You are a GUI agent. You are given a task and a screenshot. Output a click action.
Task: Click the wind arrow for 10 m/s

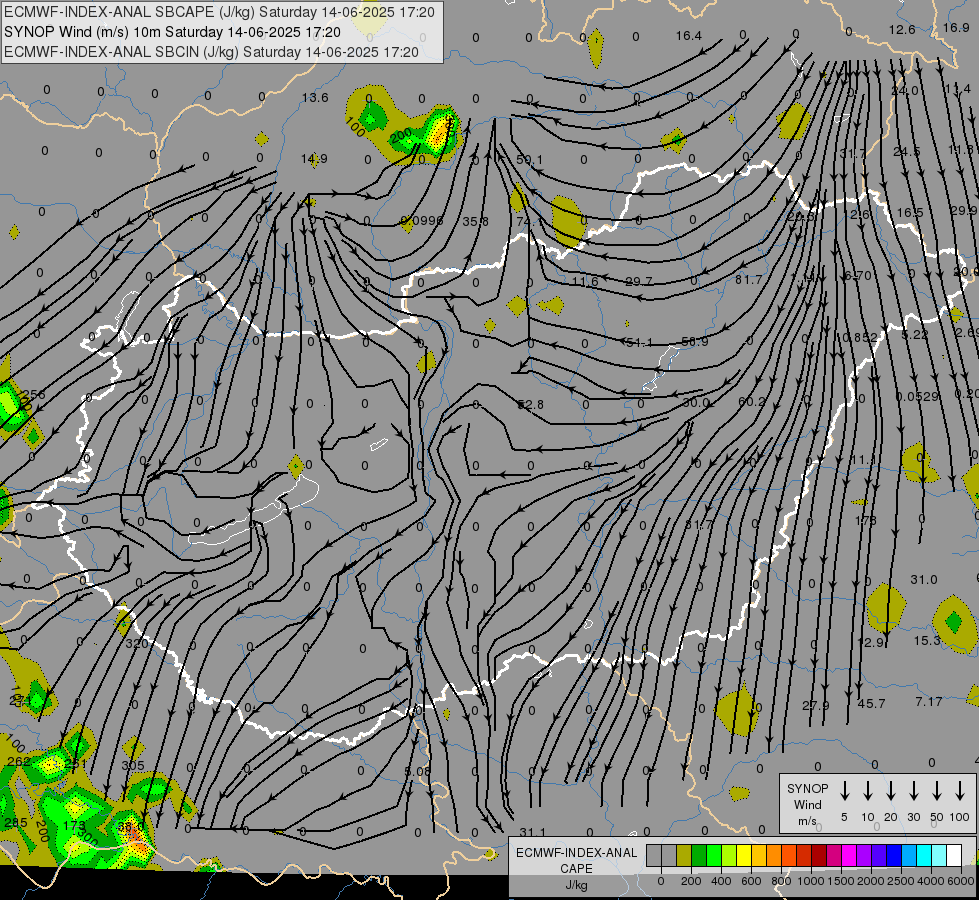pyautogui.click(x=868, y=791)
